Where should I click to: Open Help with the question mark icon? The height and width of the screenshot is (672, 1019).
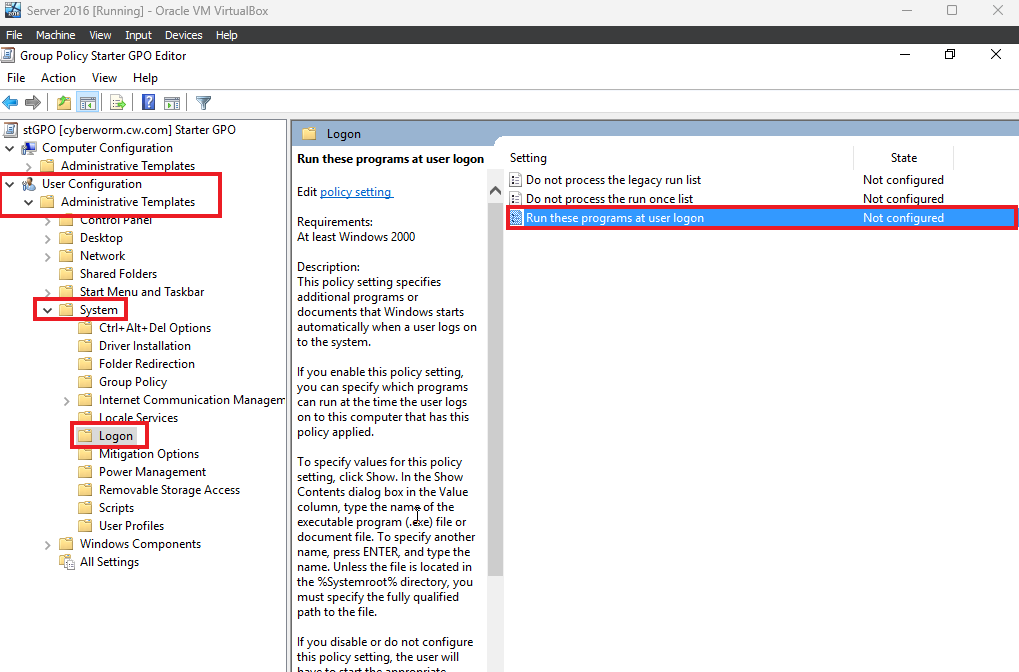149,103
